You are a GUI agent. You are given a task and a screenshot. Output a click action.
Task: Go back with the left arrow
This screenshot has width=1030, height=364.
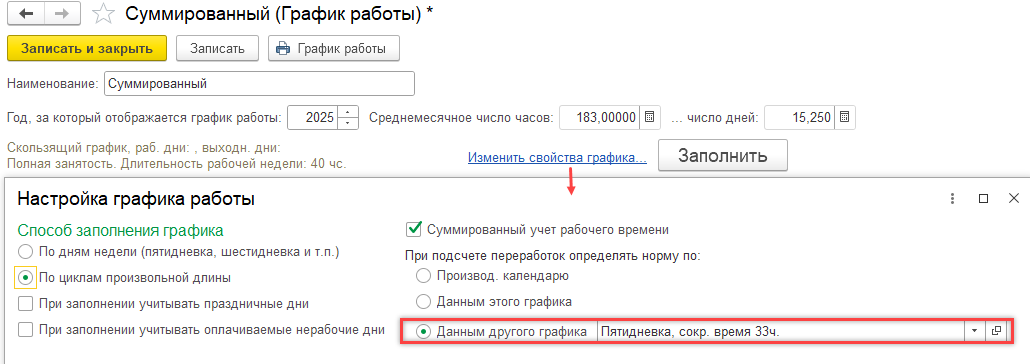(x=25, y=13)
